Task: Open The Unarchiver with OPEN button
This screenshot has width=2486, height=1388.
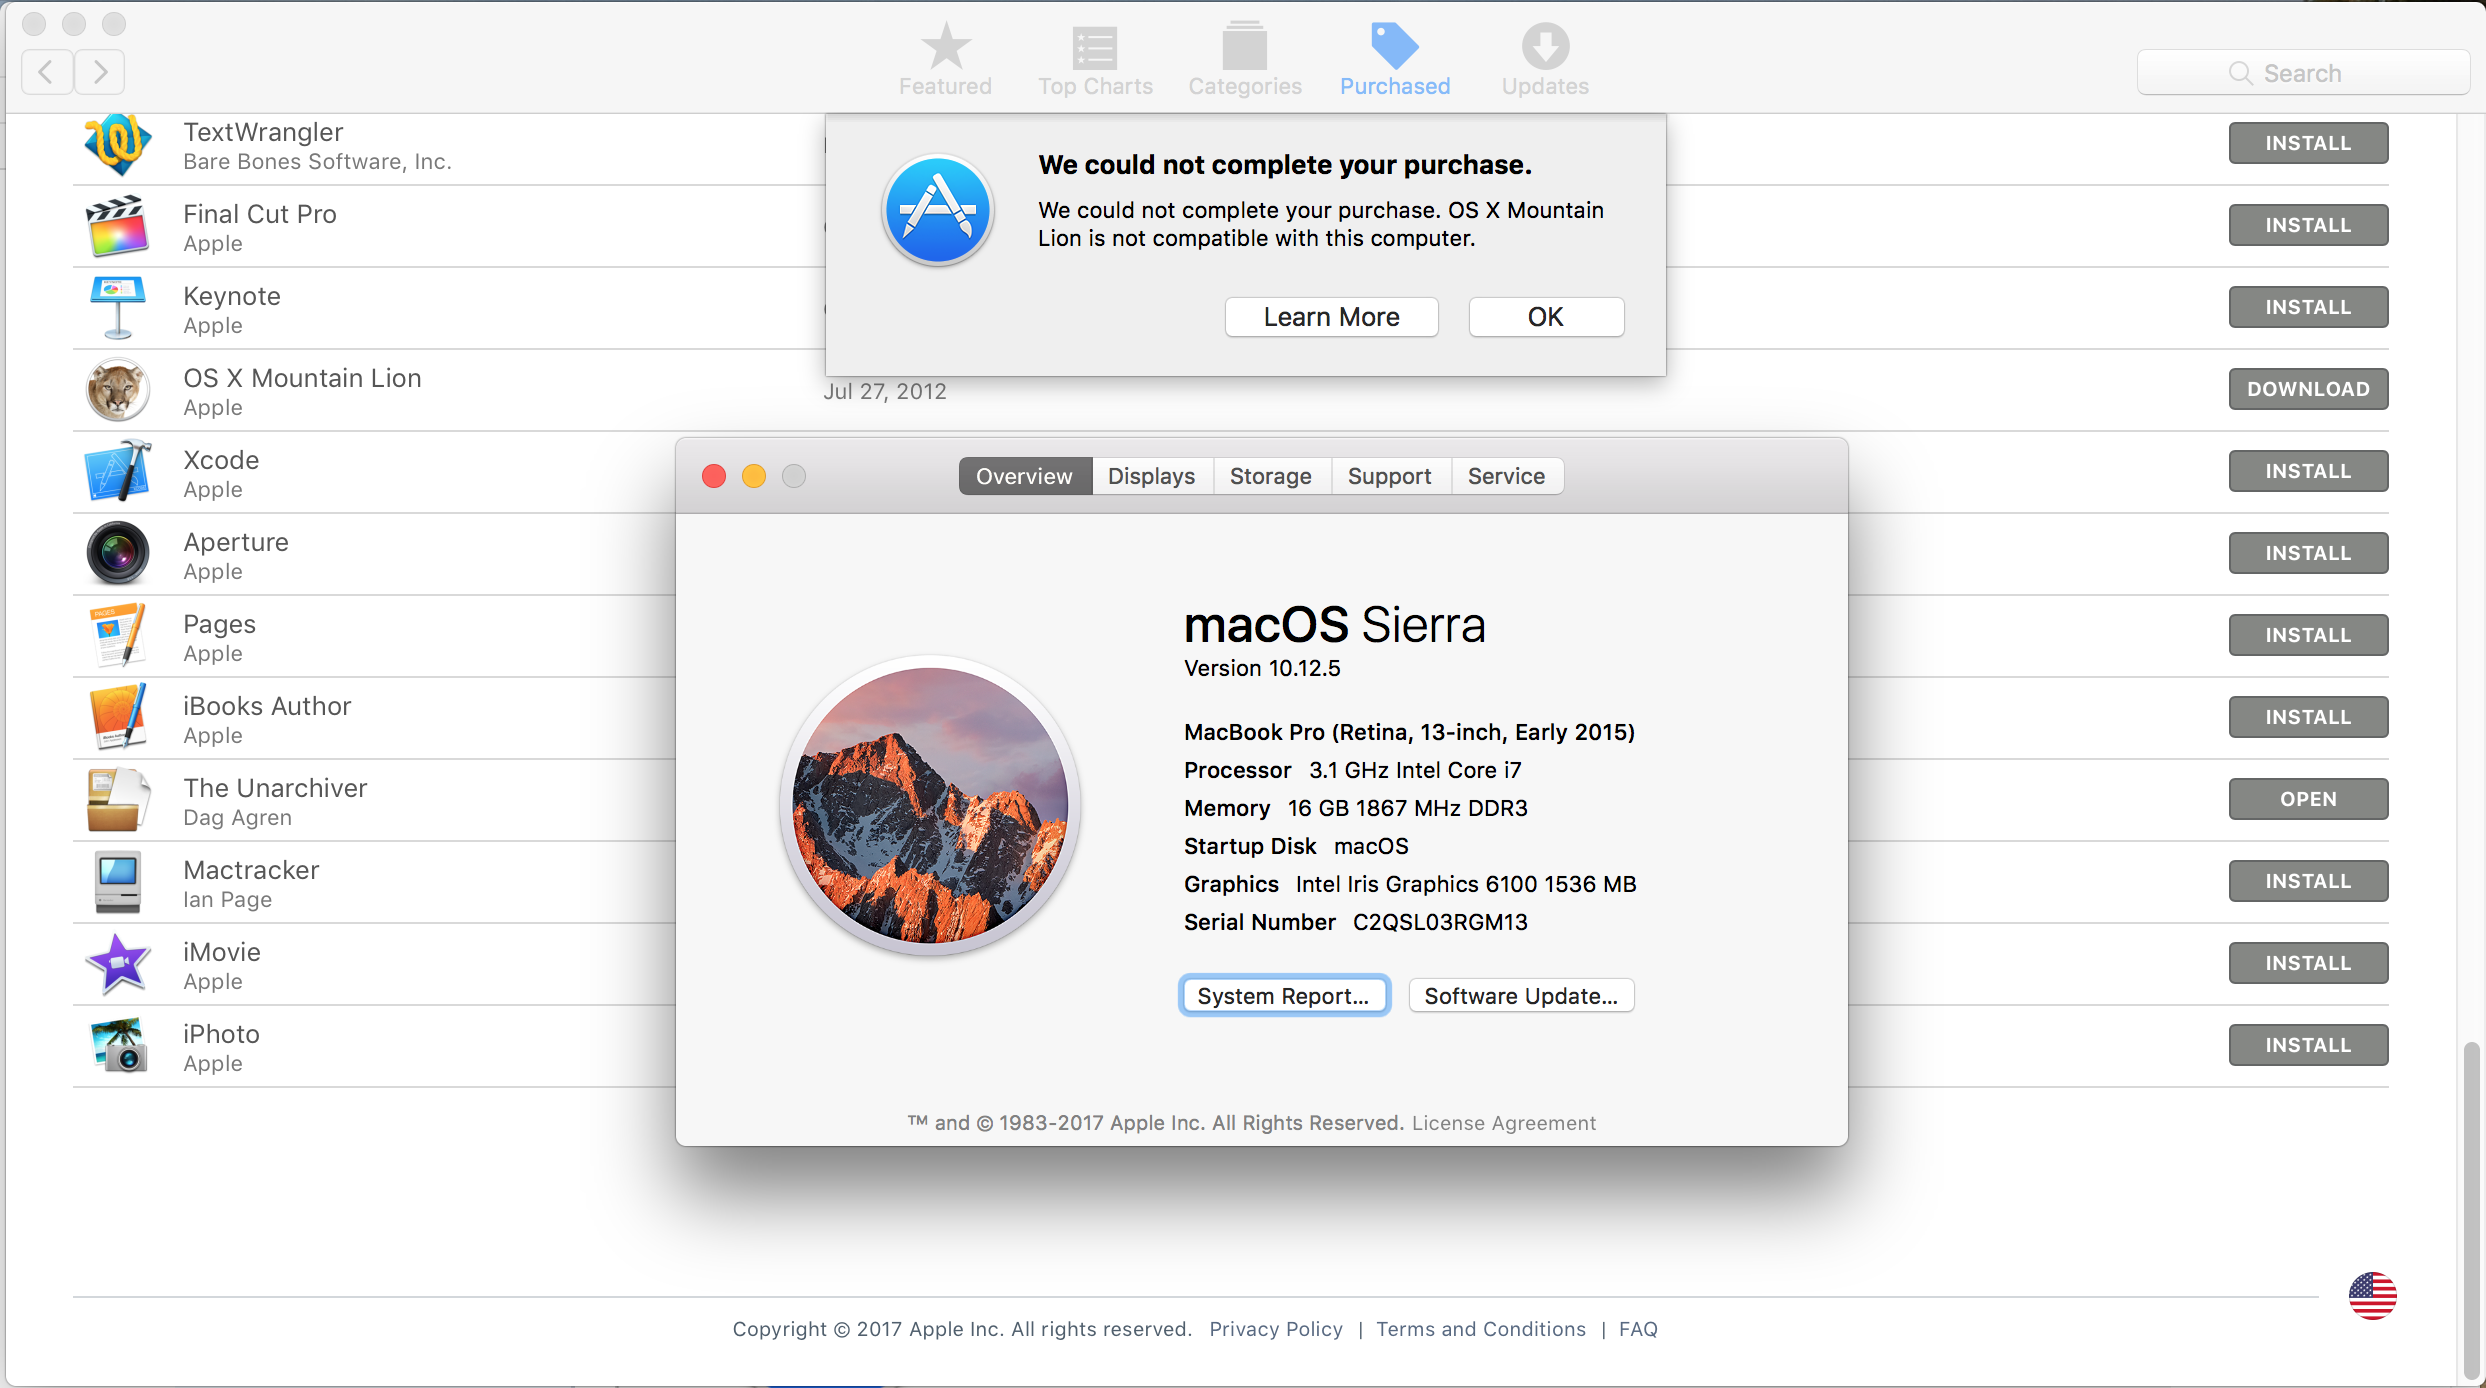Action: (2307, 799)
